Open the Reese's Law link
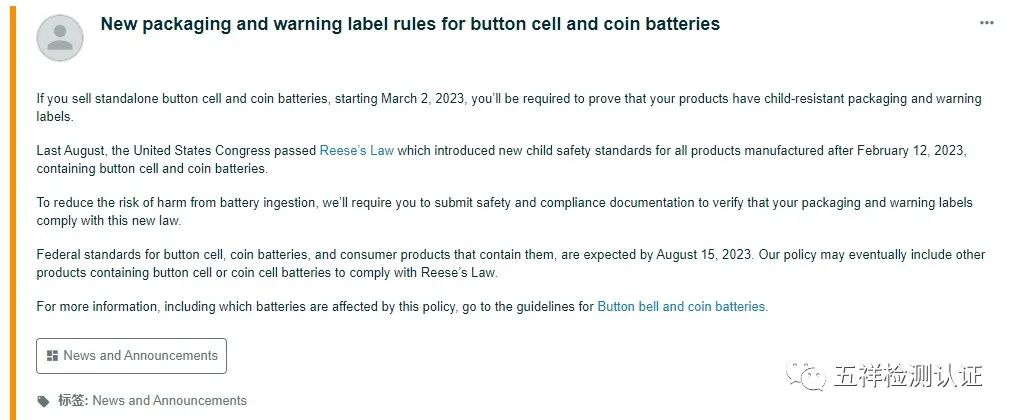 357,151
